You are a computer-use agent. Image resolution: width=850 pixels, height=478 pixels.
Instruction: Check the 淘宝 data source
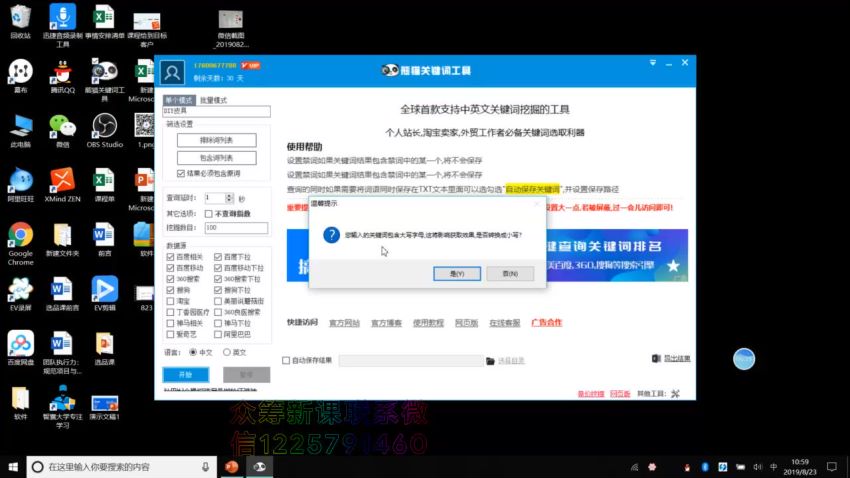(x=170, y=301)
